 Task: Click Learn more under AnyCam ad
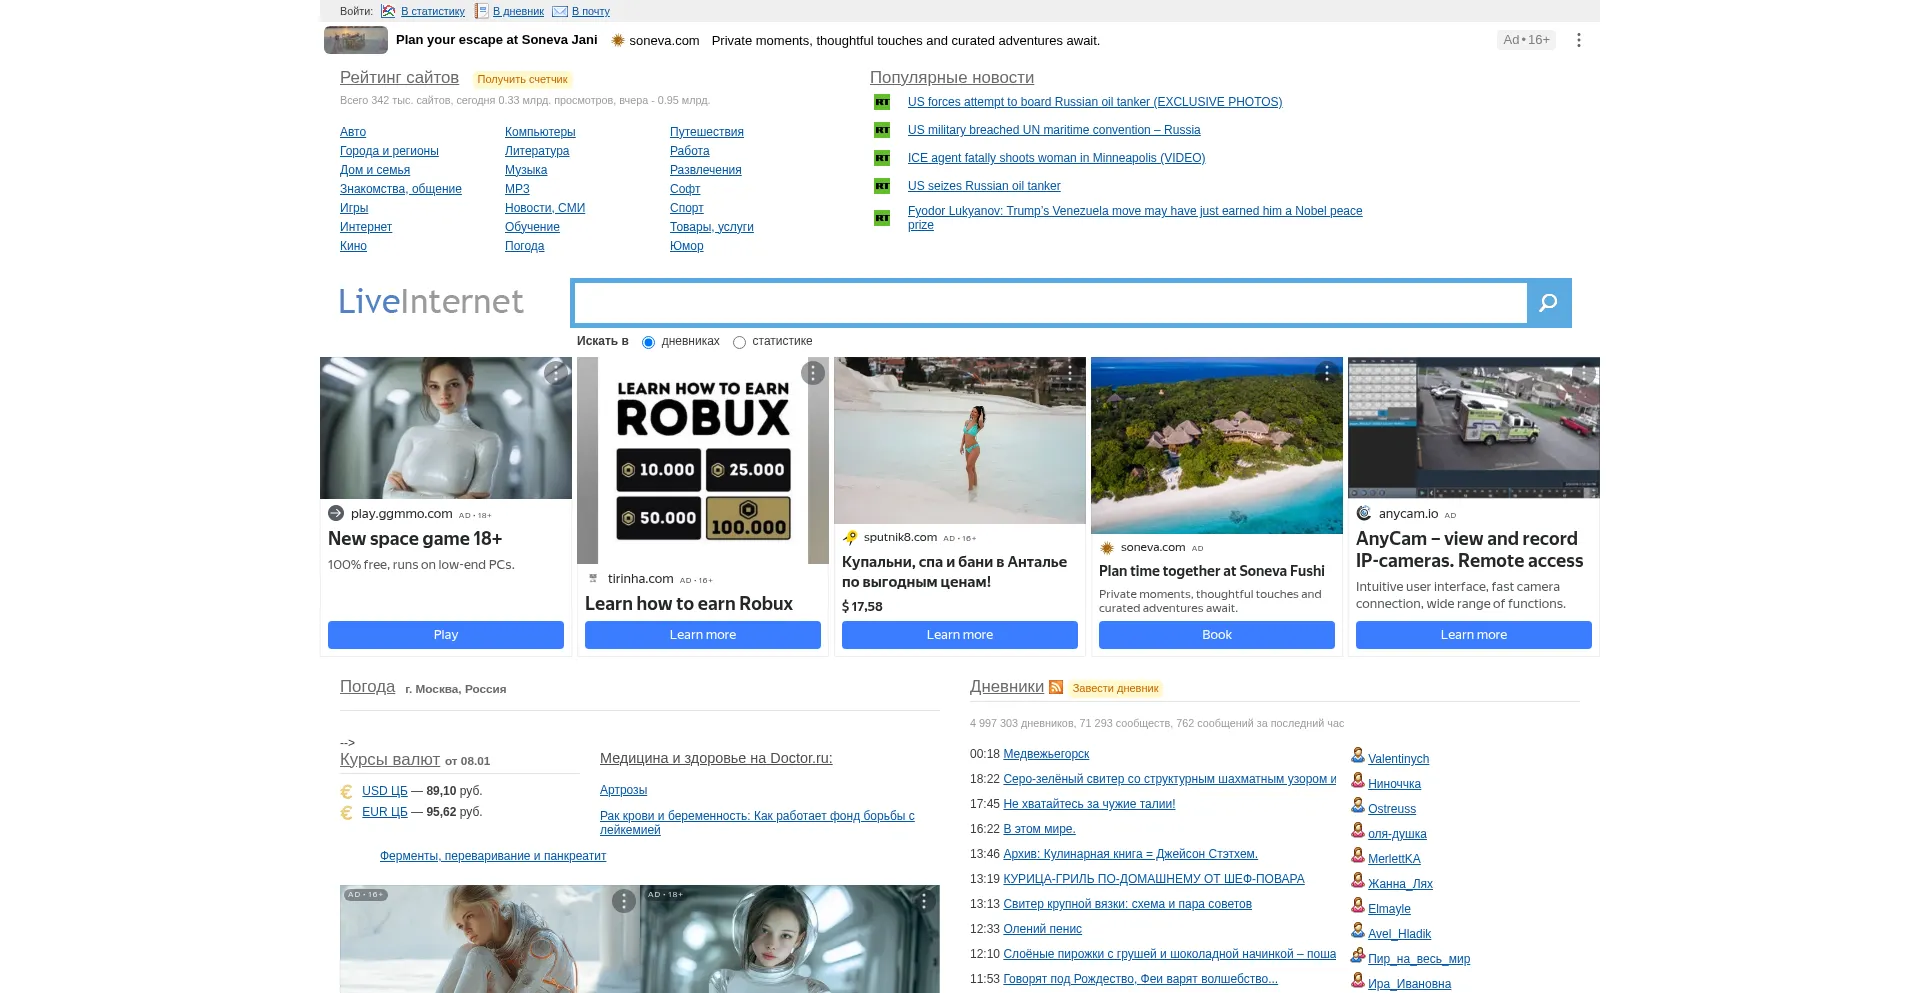tap(1474, 635)
